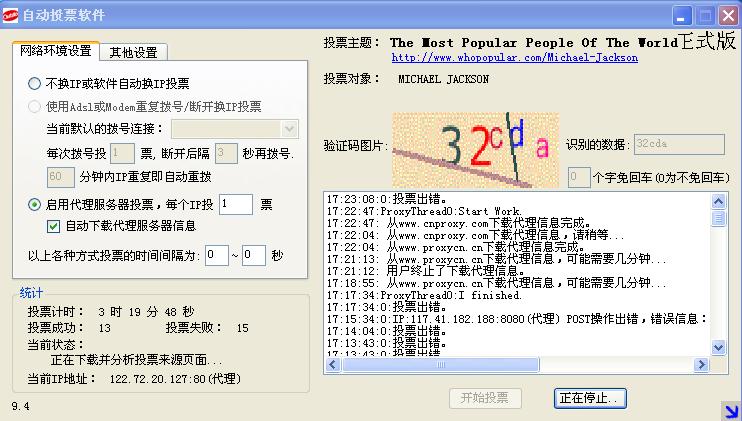Select 使用Adsl或Modem重复拨号 radio option
742x421 pixels.
pyautogui.click(x=34, y=106)
